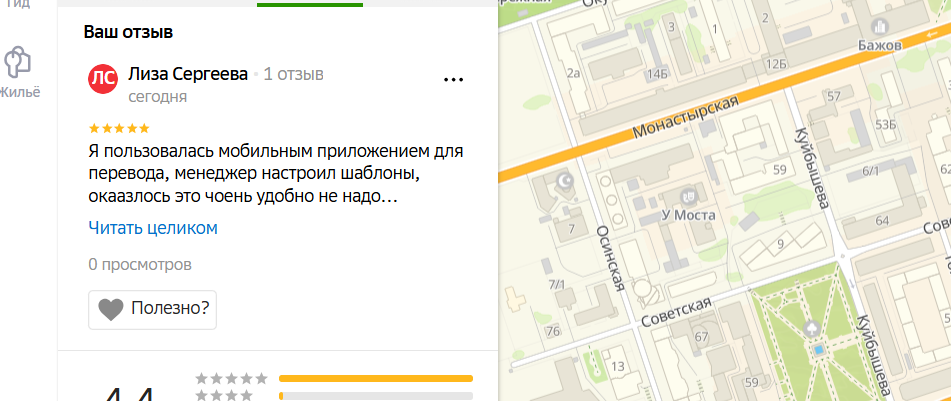Screen dimensions: 951x401
Task: Click building number 12Б on map
Action: click(776, 64)
